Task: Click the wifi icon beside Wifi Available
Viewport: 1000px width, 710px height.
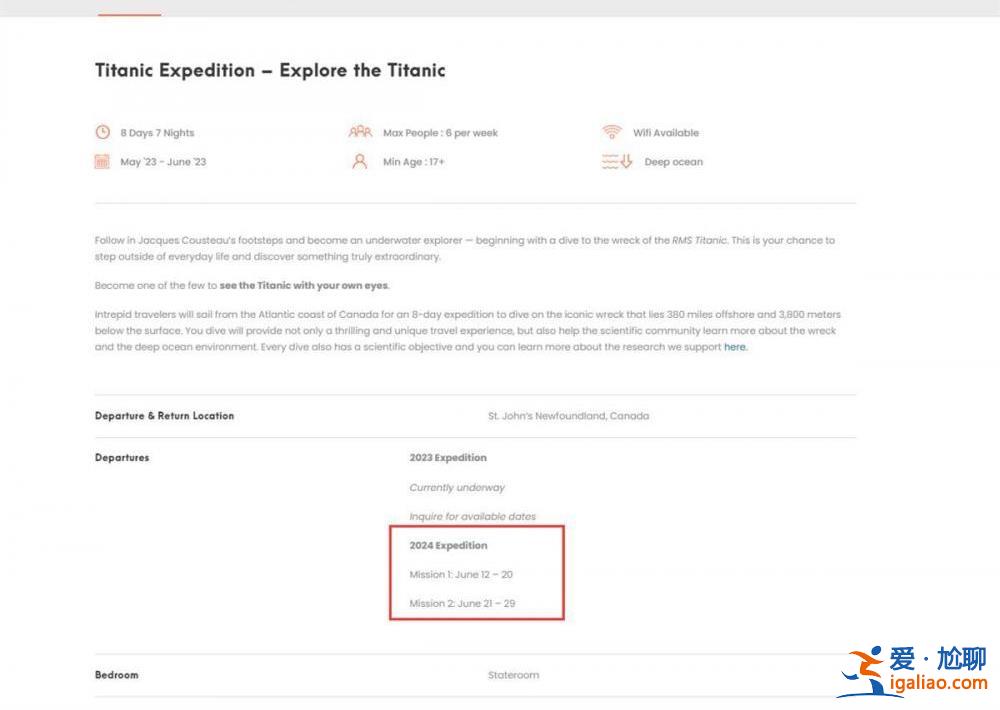Action: (612, 131)
